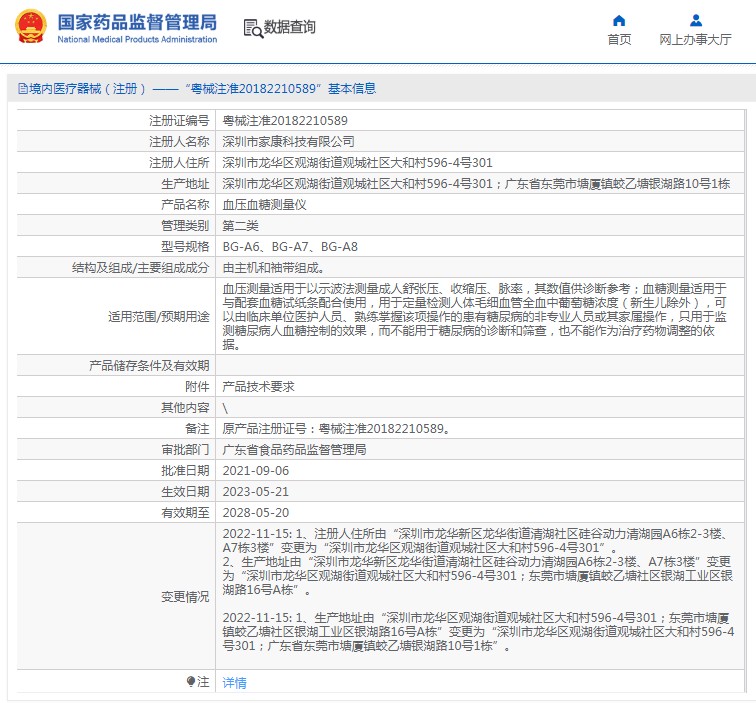Click the 注册证编号 row label
The width and height of the screenshot is (756, 703).
(x=179, y=121)
